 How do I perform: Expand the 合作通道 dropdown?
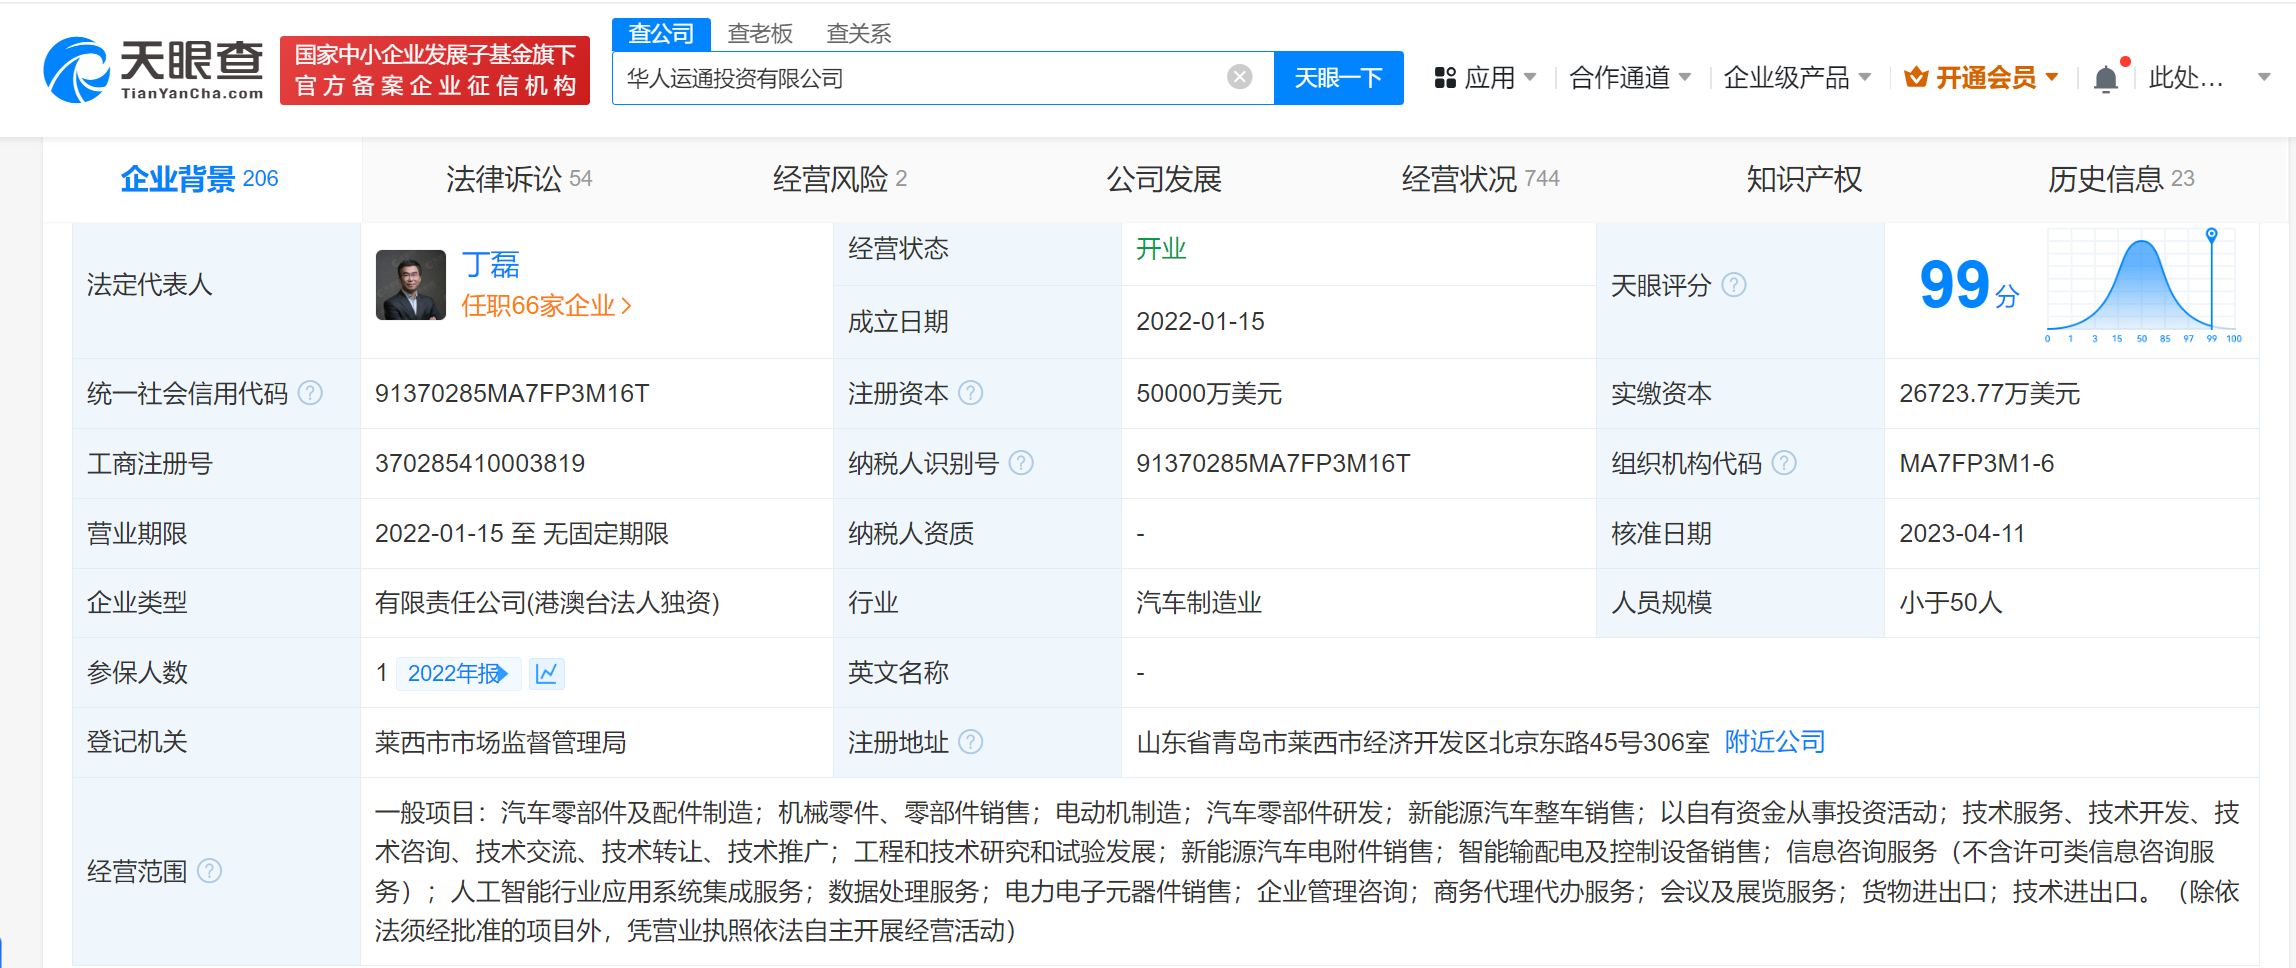coord(1629,78)
